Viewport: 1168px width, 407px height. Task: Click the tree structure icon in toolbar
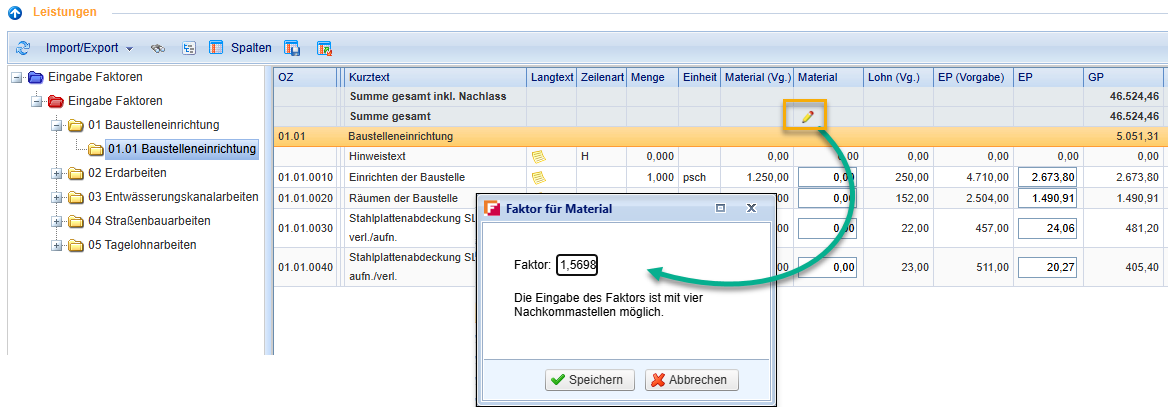click(x=188, y=47)
